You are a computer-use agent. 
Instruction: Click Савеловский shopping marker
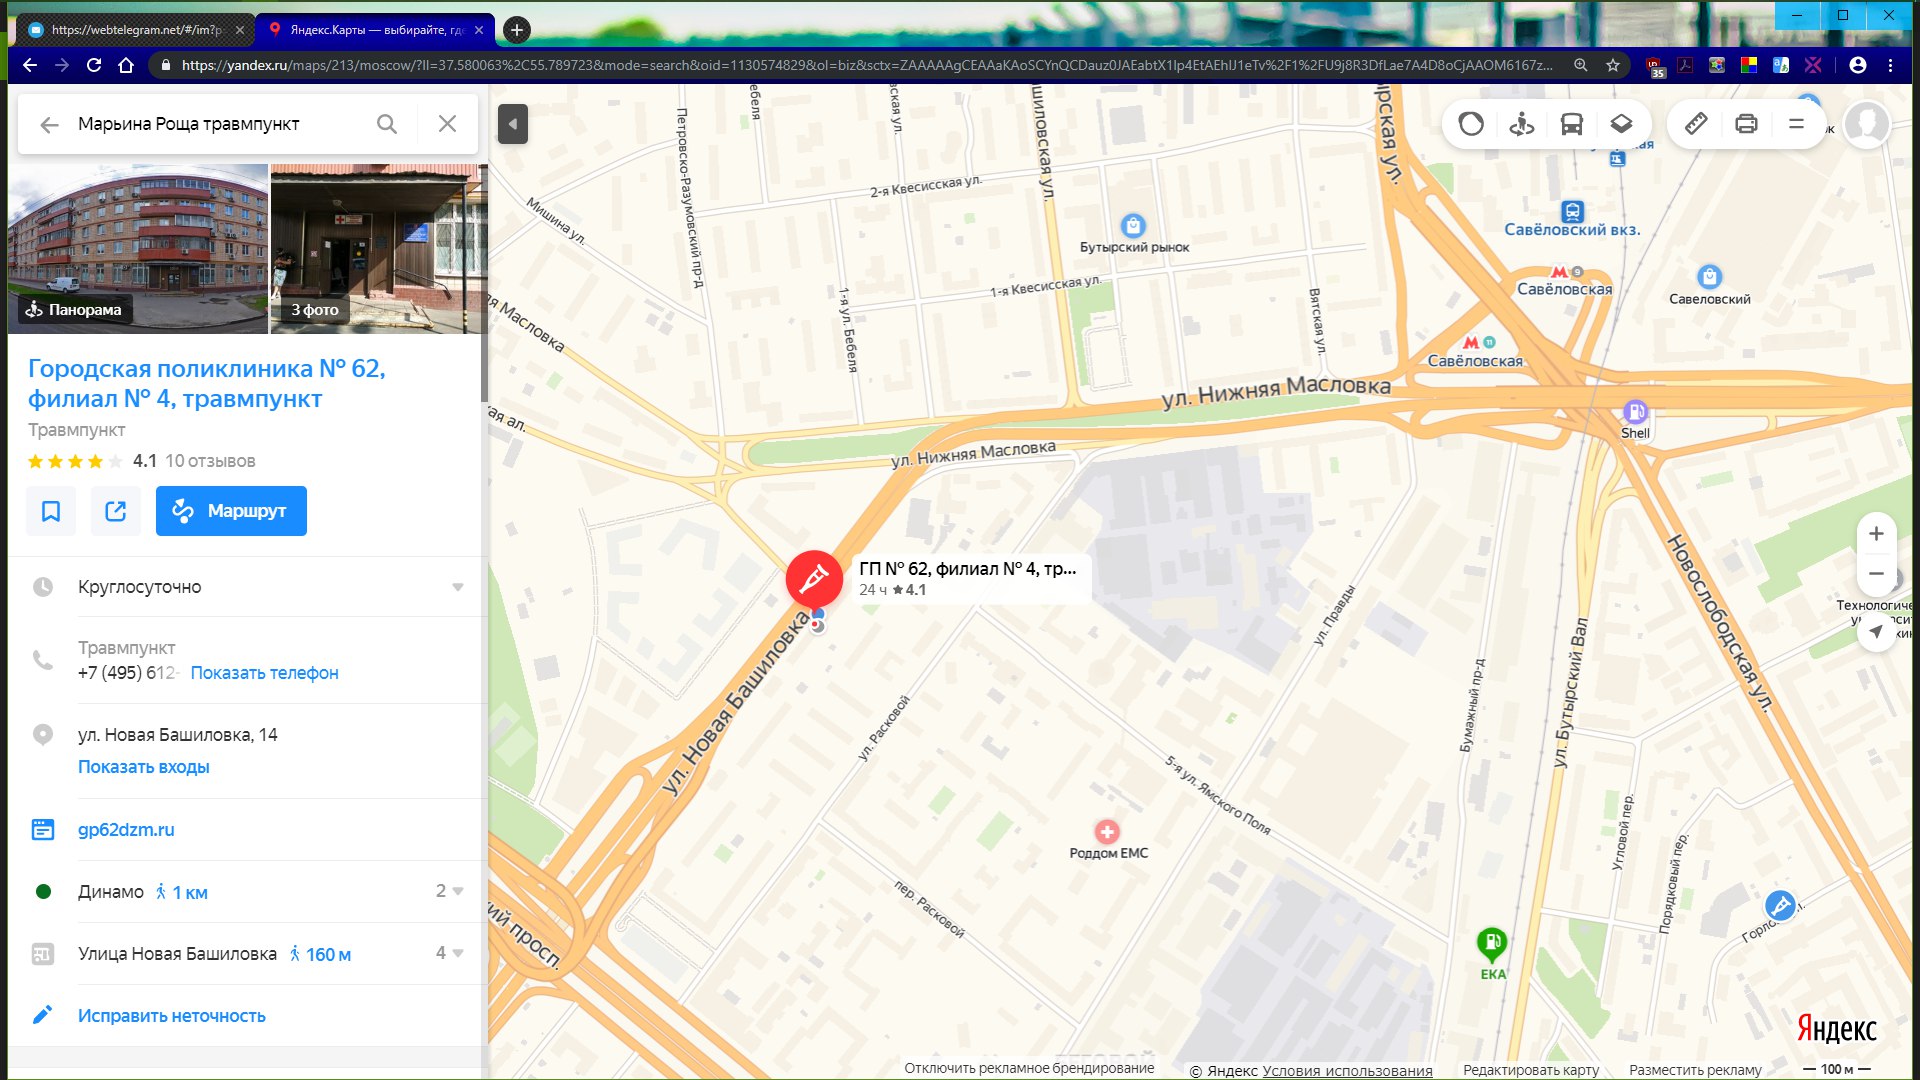pyautogui.click(x=1709, y=277)
